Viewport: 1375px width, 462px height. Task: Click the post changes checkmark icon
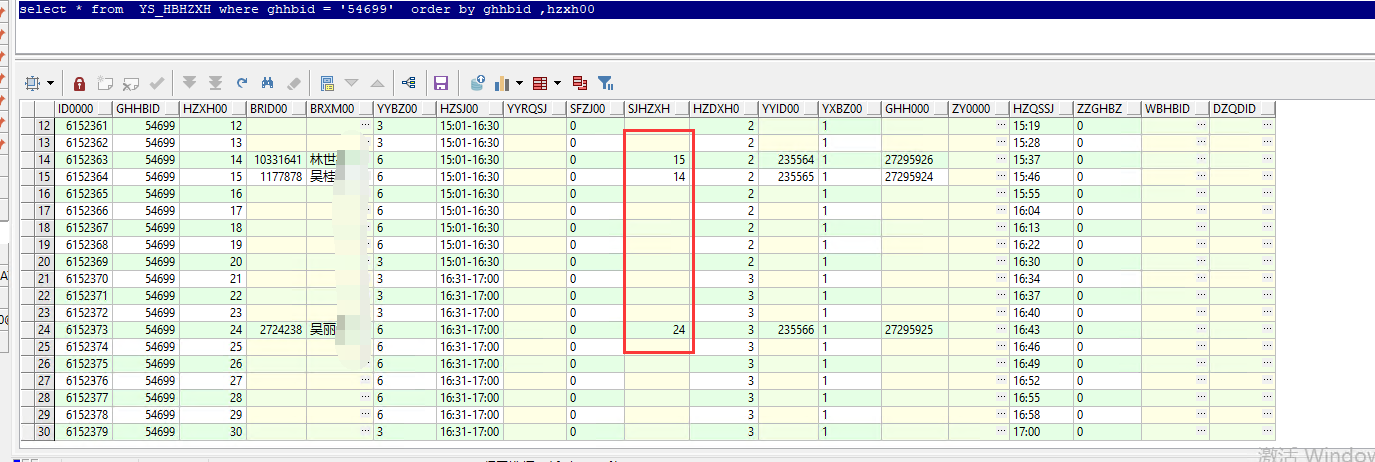tap(156, 83)
